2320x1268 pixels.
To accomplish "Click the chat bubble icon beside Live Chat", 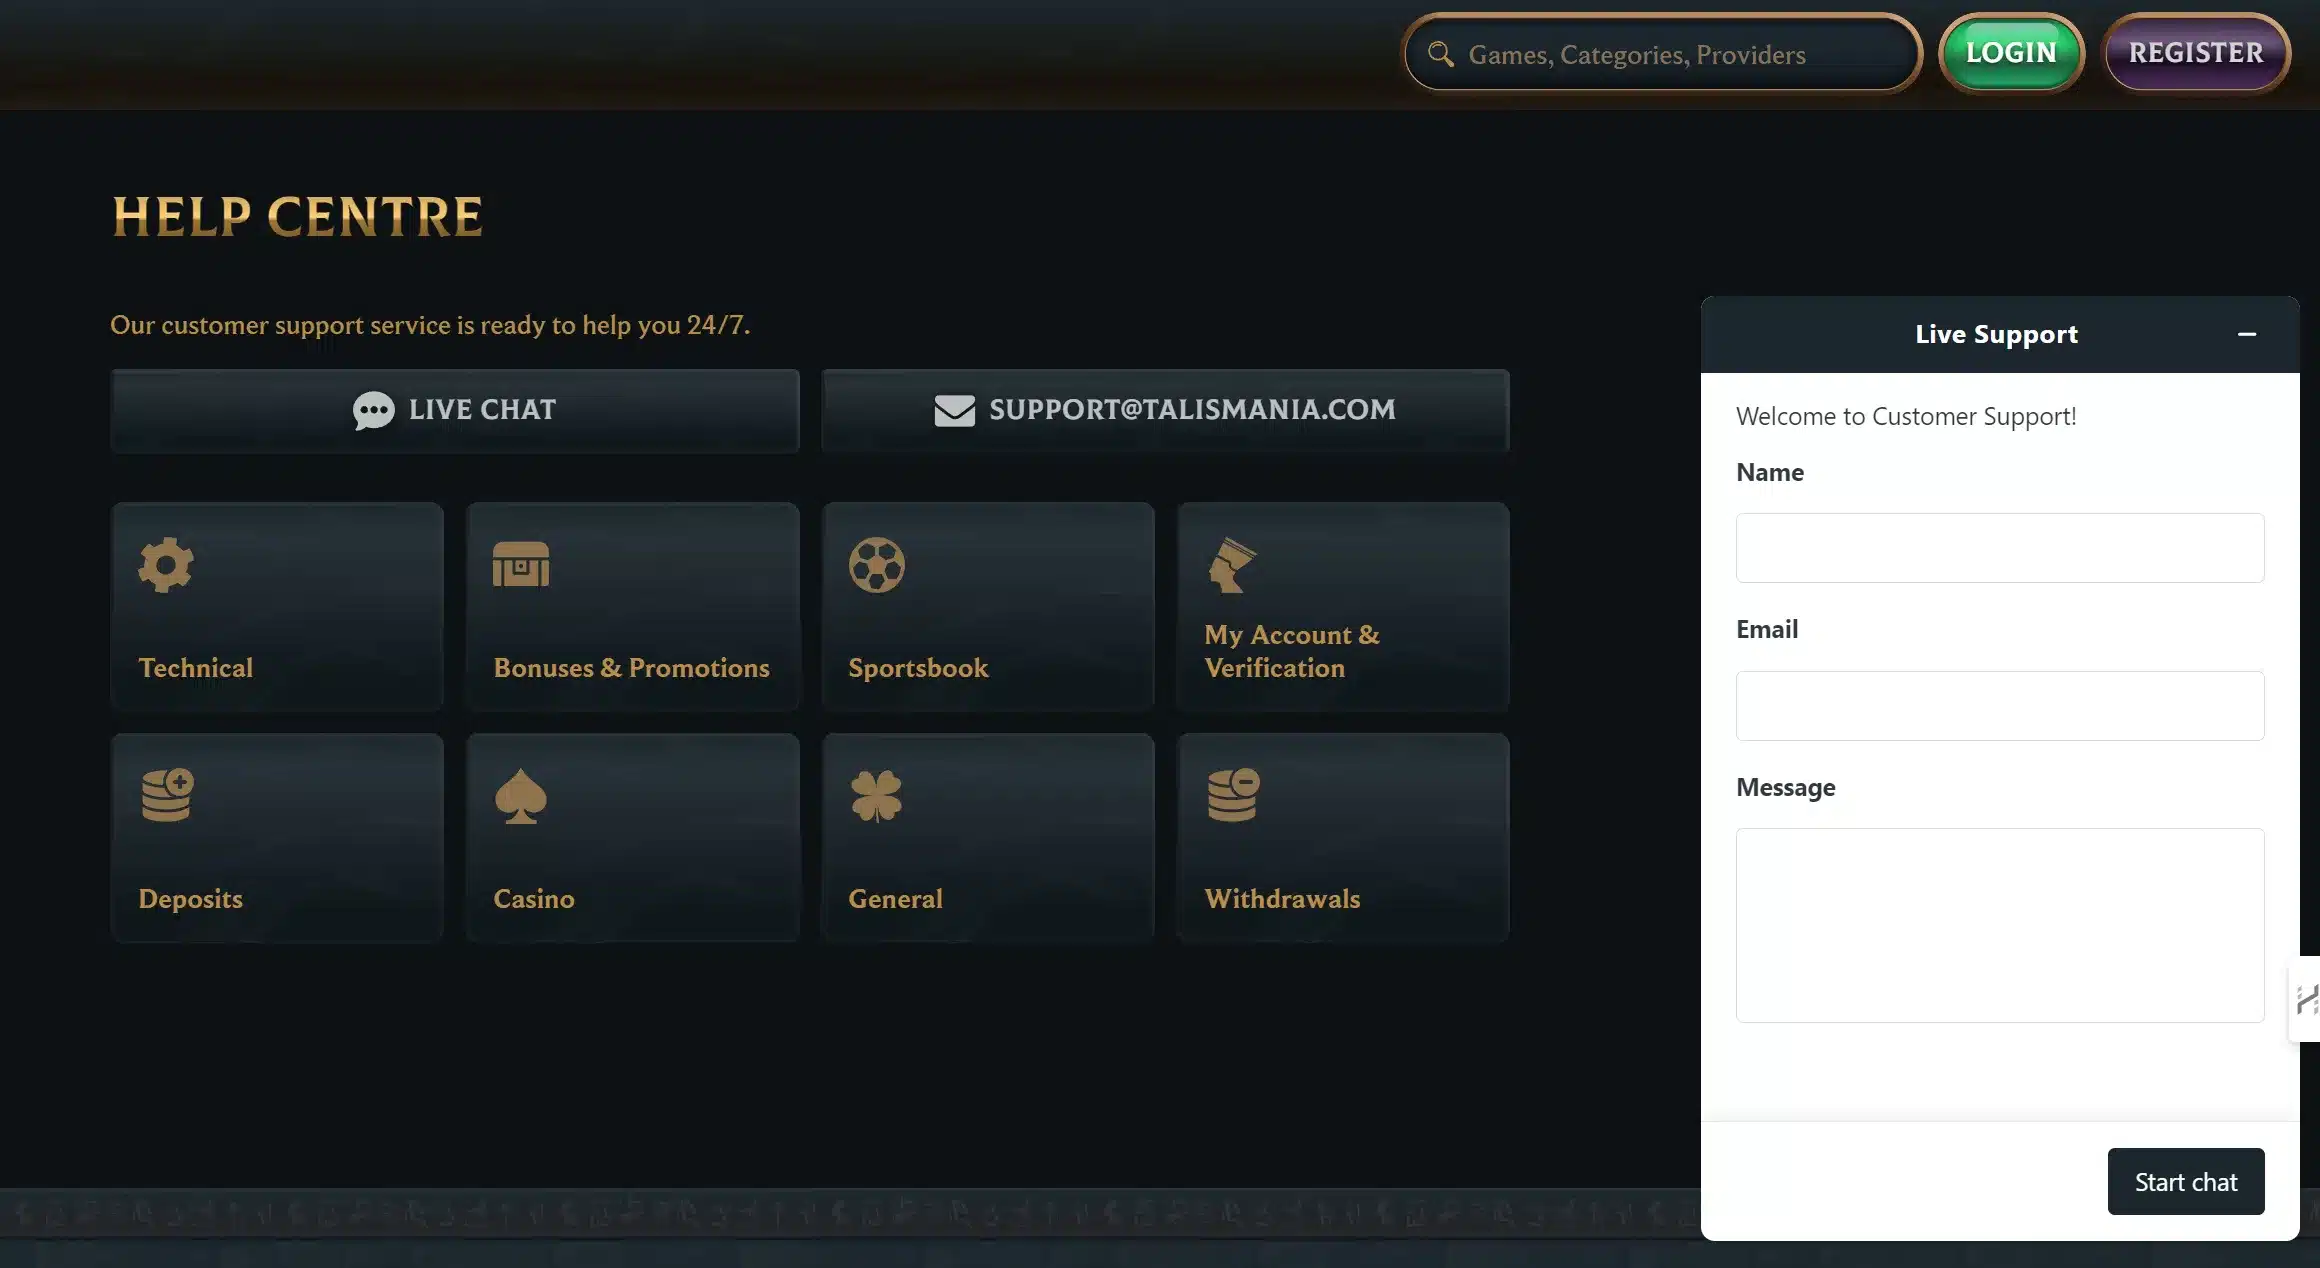I will pos(372,410).
